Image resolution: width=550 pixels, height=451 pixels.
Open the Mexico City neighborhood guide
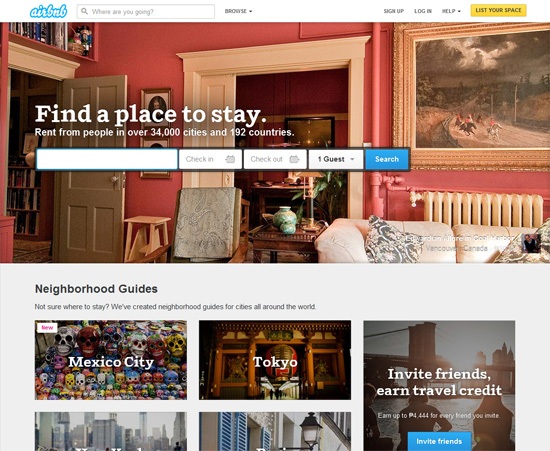[x=111, y=360]
